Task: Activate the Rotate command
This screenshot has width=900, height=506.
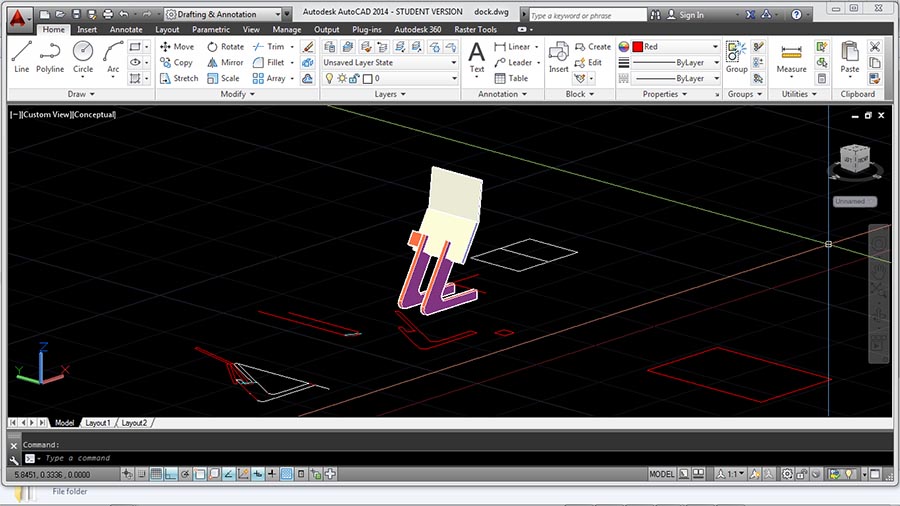Action: pyautogui.click(x=226, y=46)
